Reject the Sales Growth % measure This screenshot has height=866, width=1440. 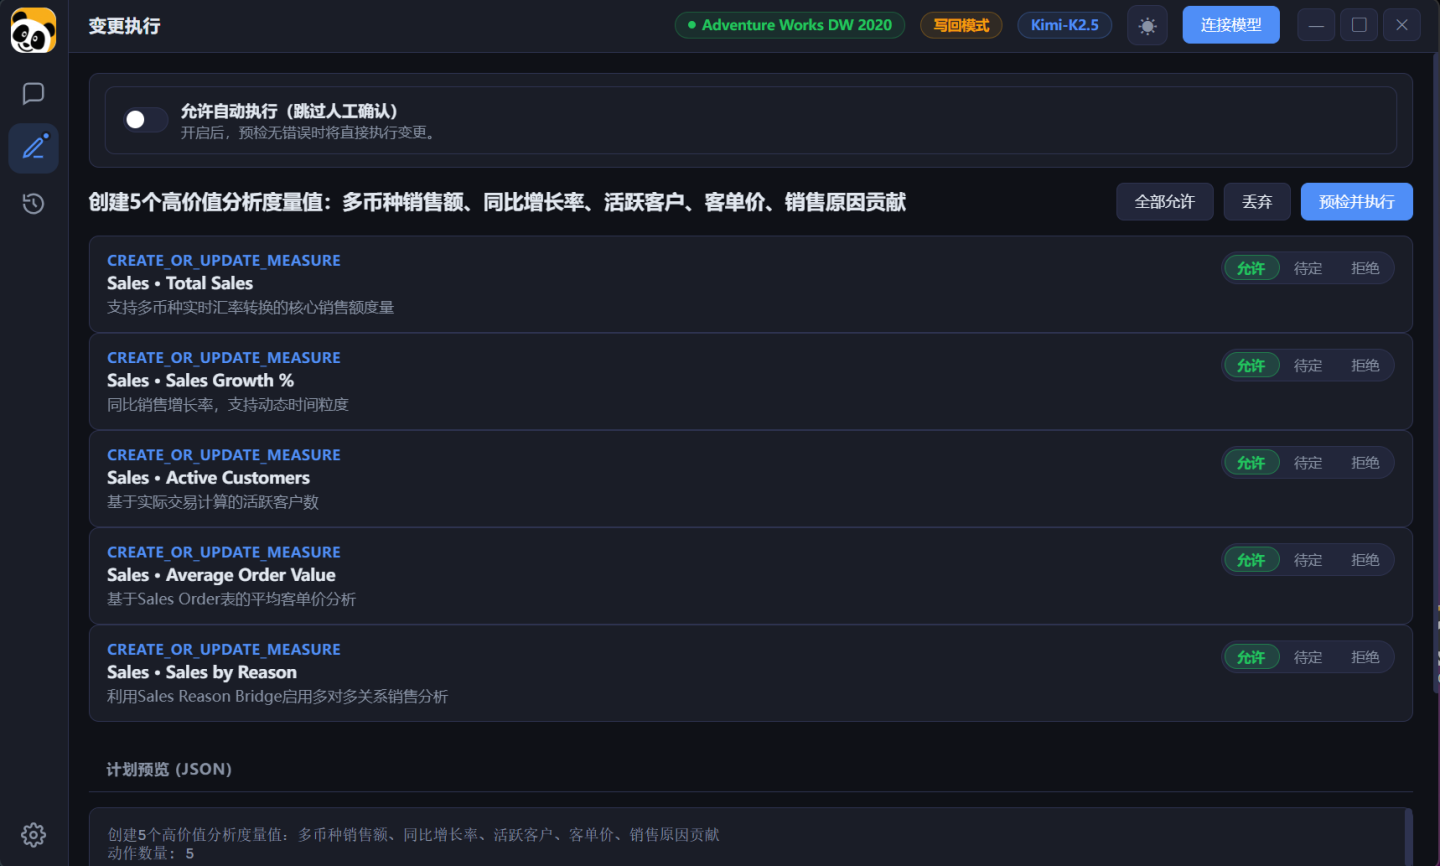pos(1364,366)
